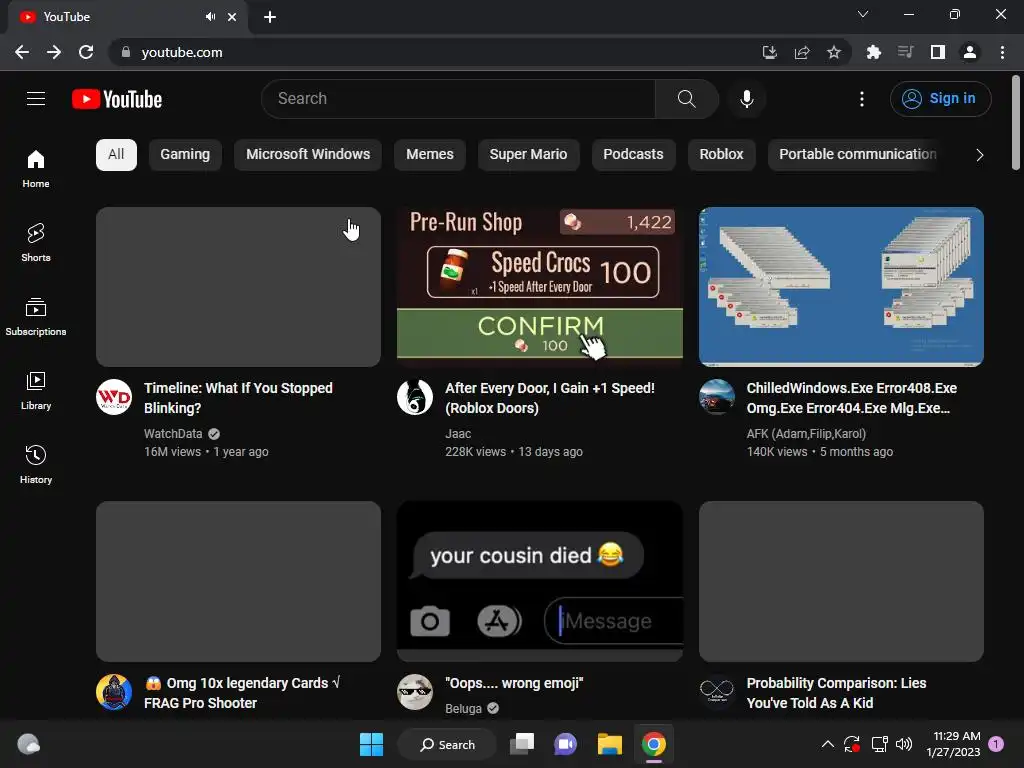1024x768 pixels.
Task: Open Chrome three-dot menu
Action: [x=1002, y=52]
